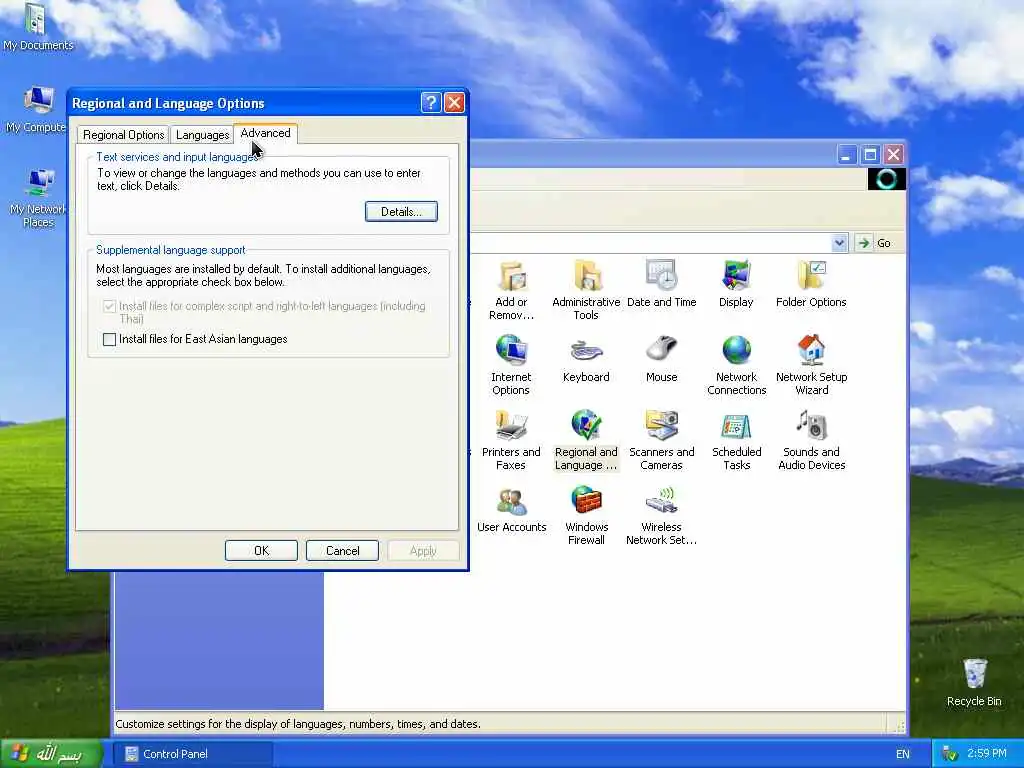Select My Network Places desktop icon
1024x768 pixels.
[39, 184]
